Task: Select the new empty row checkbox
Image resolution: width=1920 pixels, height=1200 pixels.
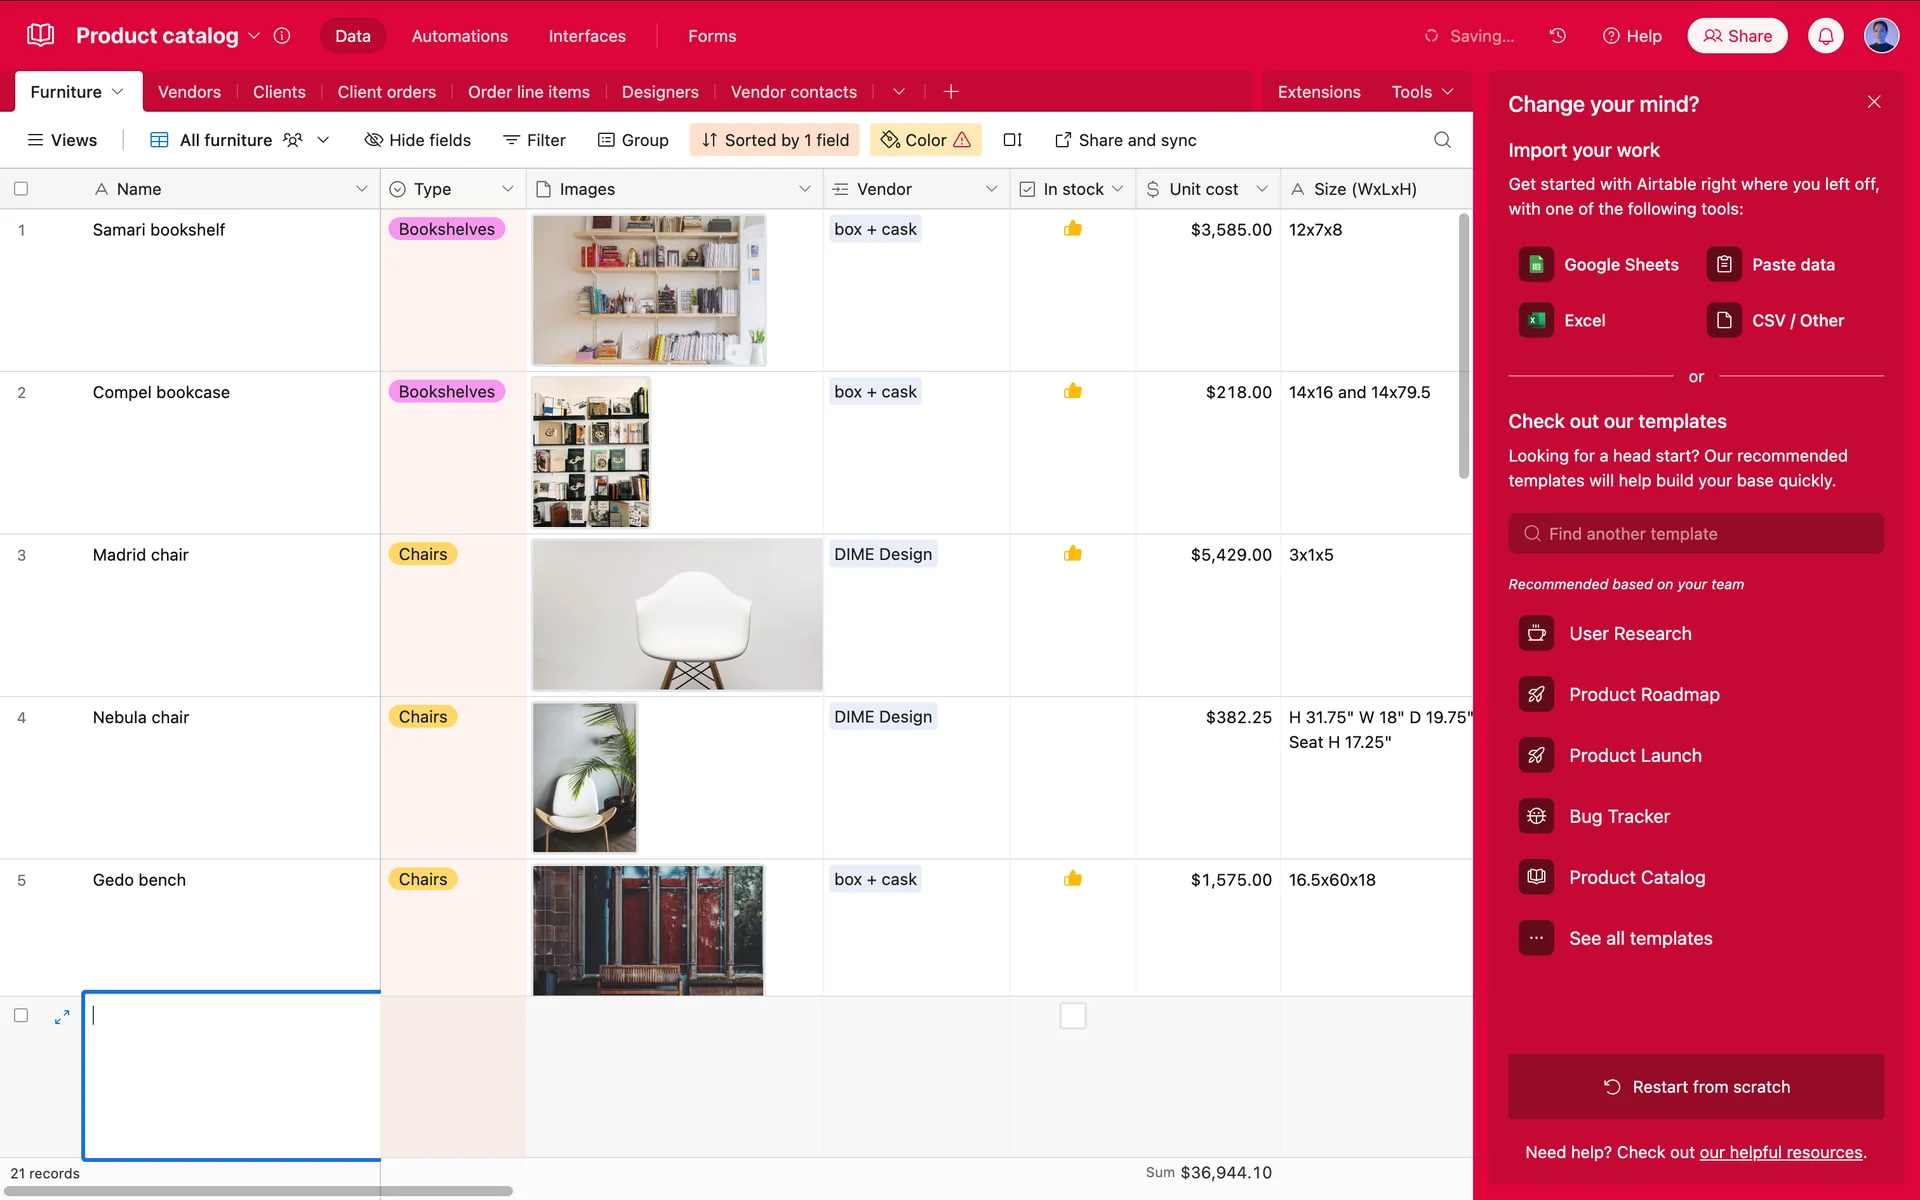Action: point(21,1016)
